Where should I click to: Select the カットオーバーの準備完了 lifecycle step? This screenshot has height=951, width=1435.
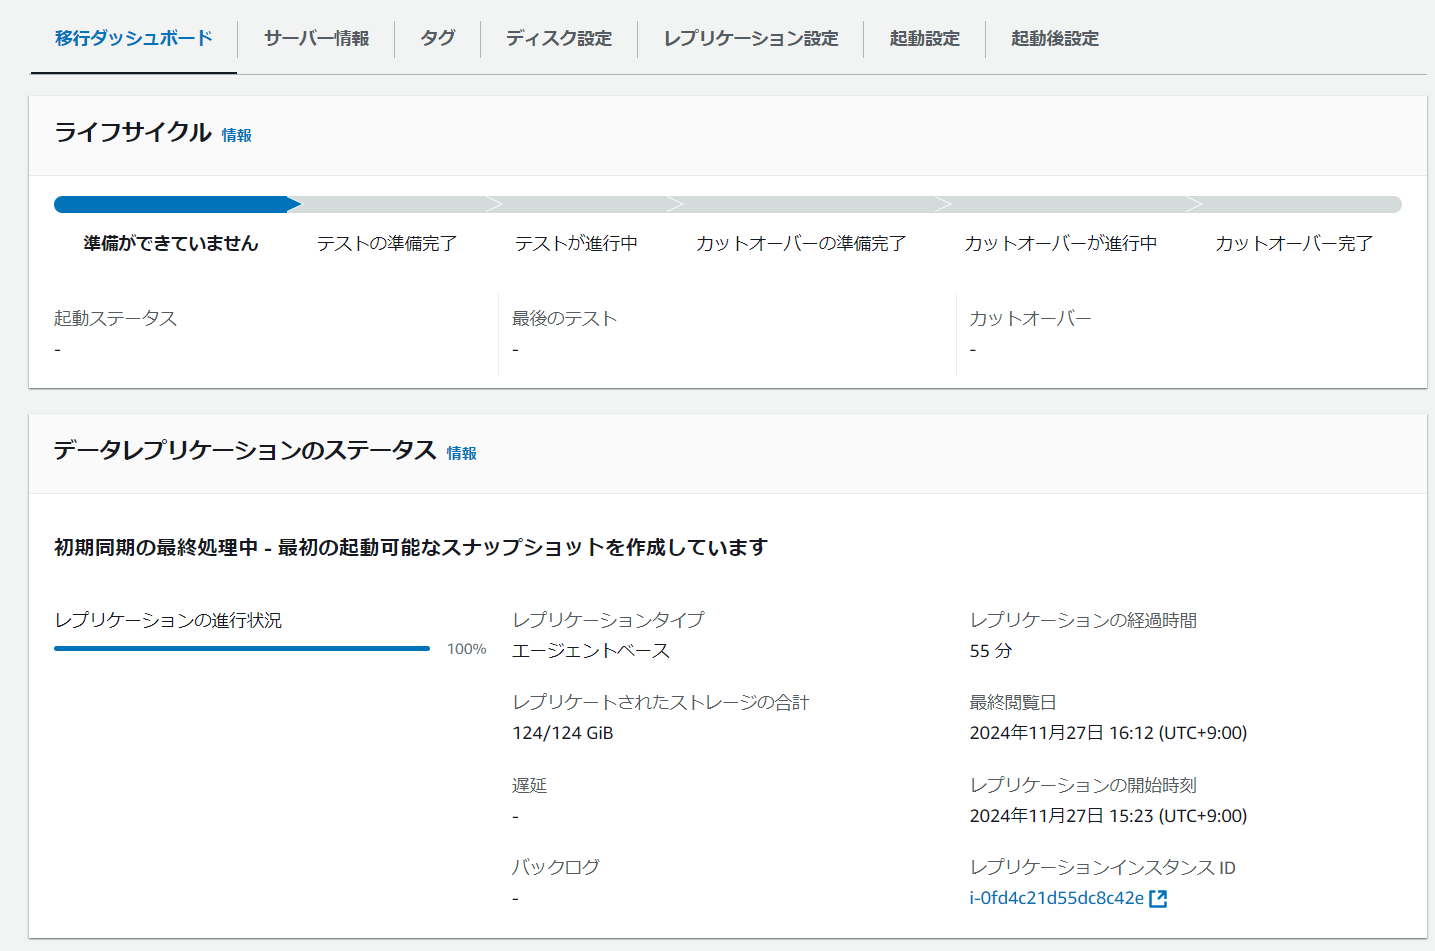tap(801, 243)
